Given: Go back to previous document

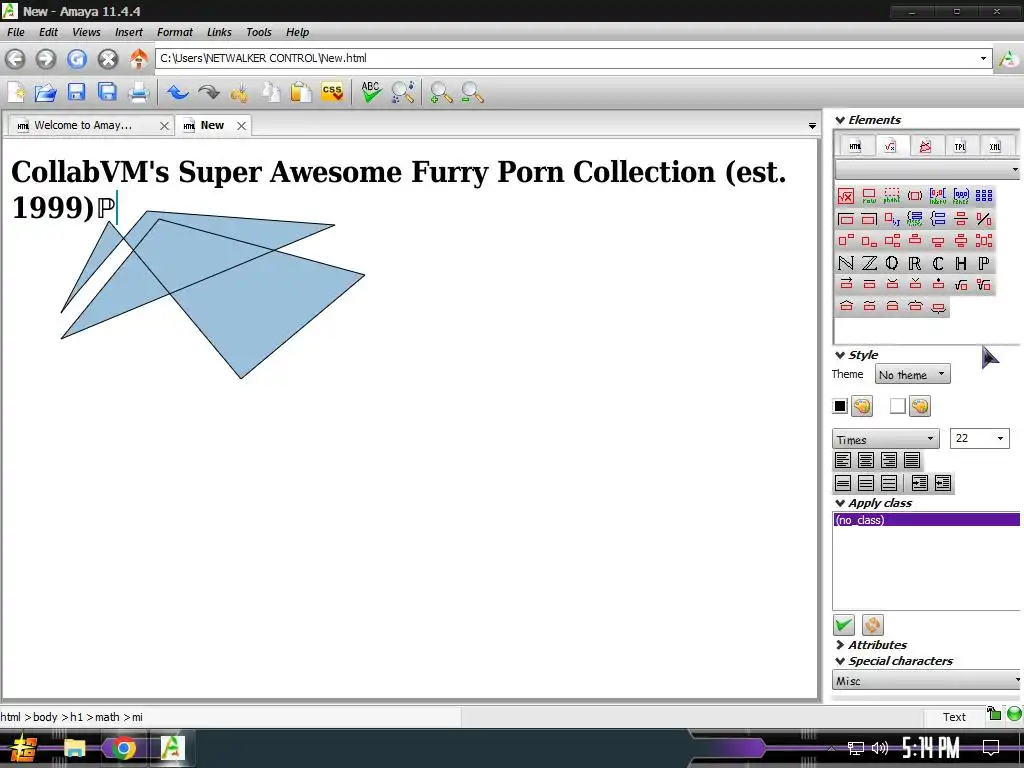Looking at the screenshot, I should coord(15,59).
